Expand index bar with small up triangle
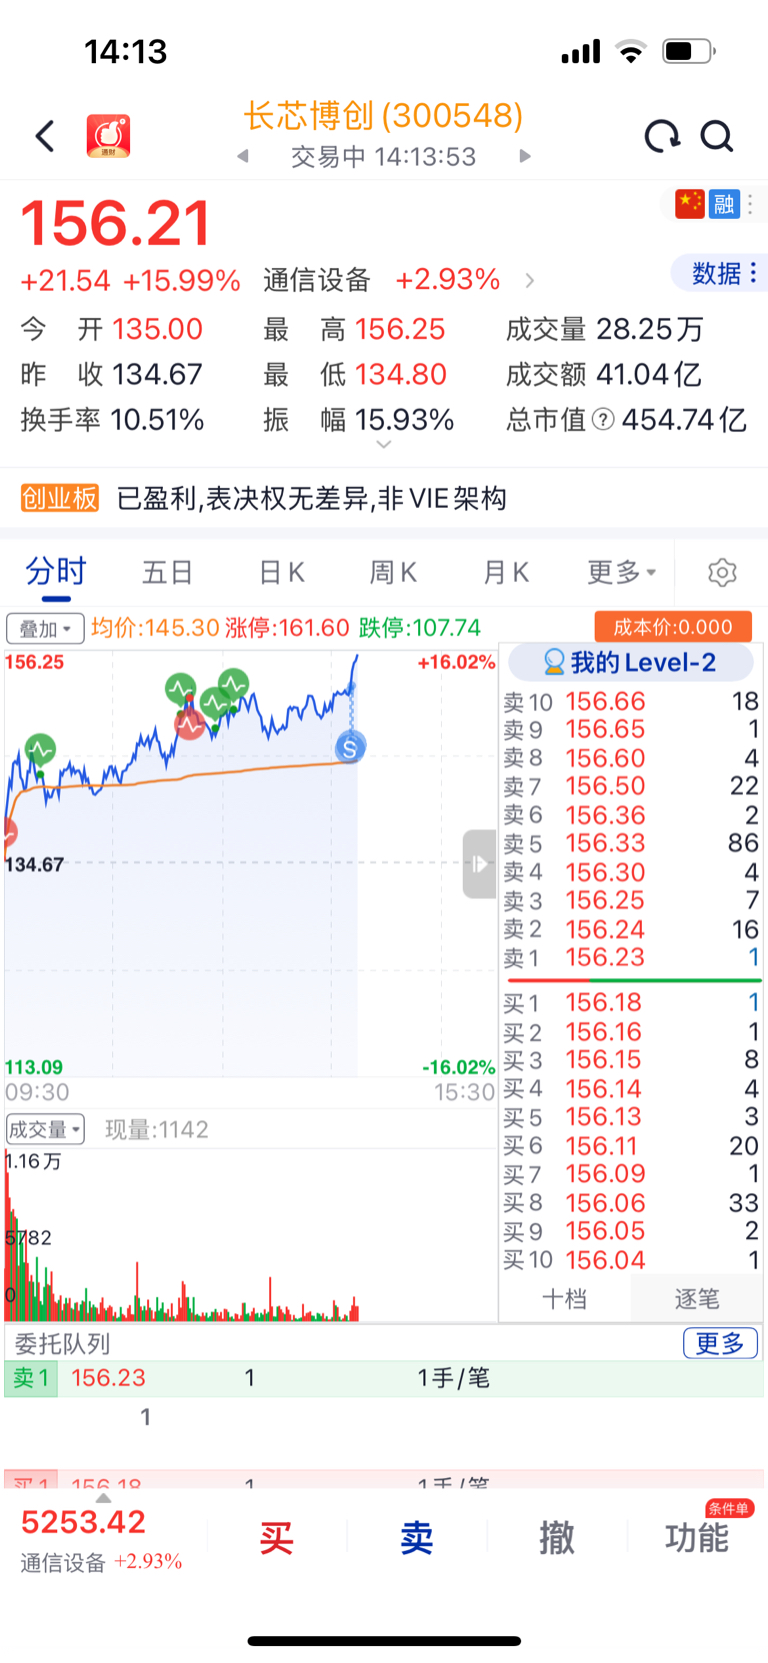This screenshot has width=768, height=1663. pos(103,1497)
